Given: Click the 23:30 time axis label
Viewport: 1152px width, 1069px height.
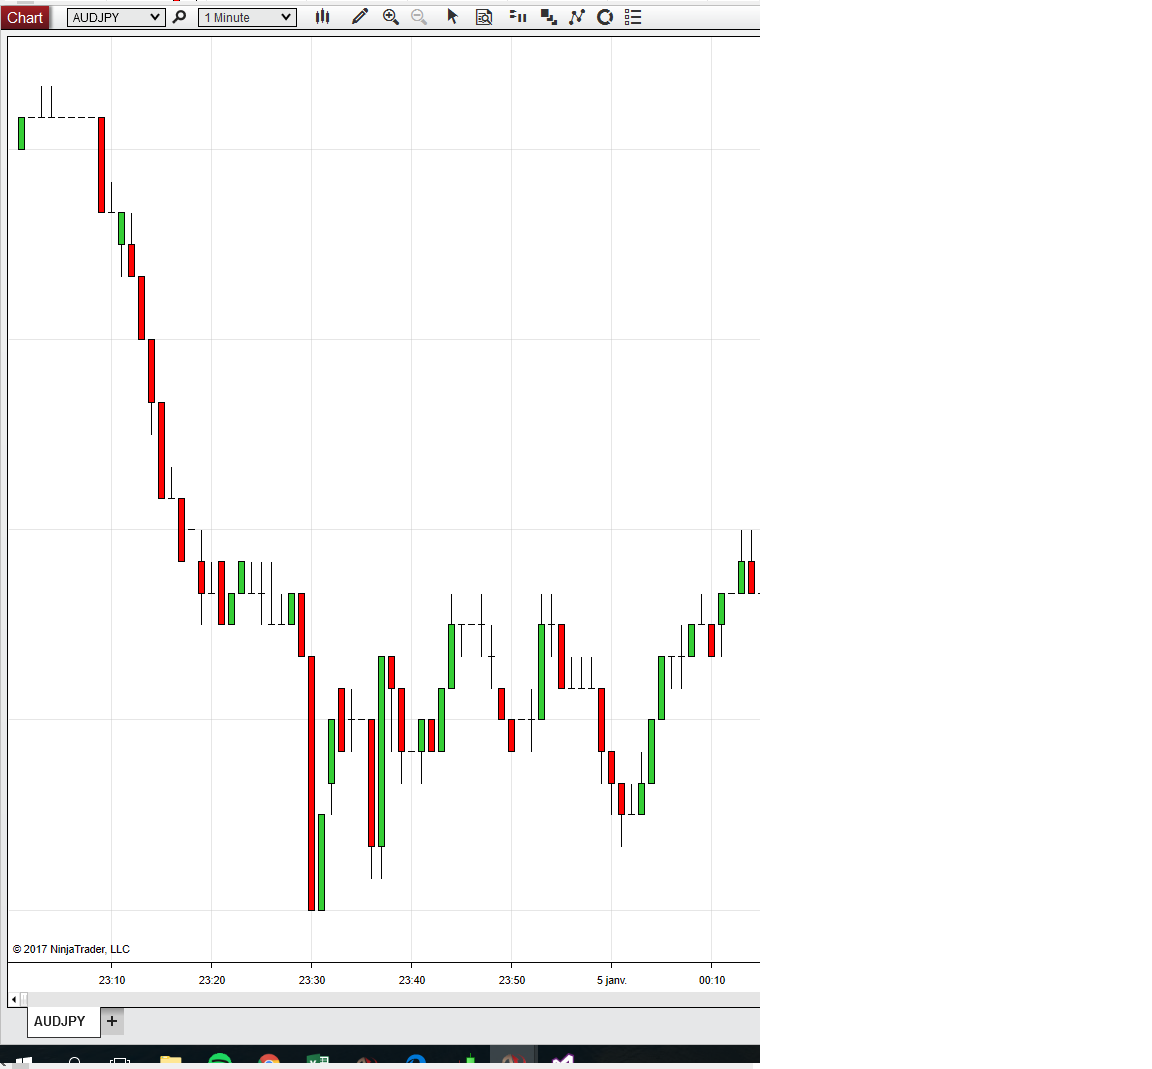Looking at the screenshot, I should tap(312, 980).
